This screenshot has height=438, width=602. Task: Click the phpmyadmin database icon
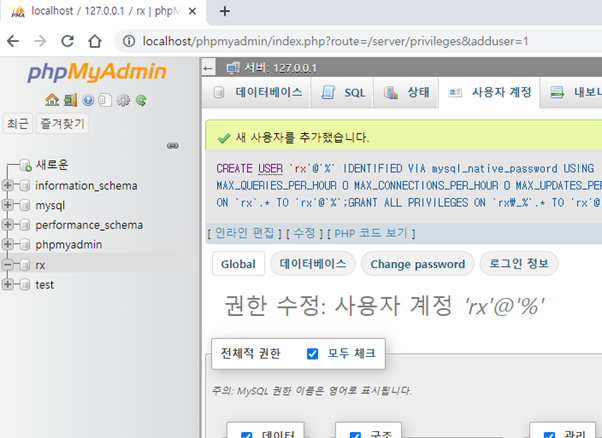coord(25,245)
